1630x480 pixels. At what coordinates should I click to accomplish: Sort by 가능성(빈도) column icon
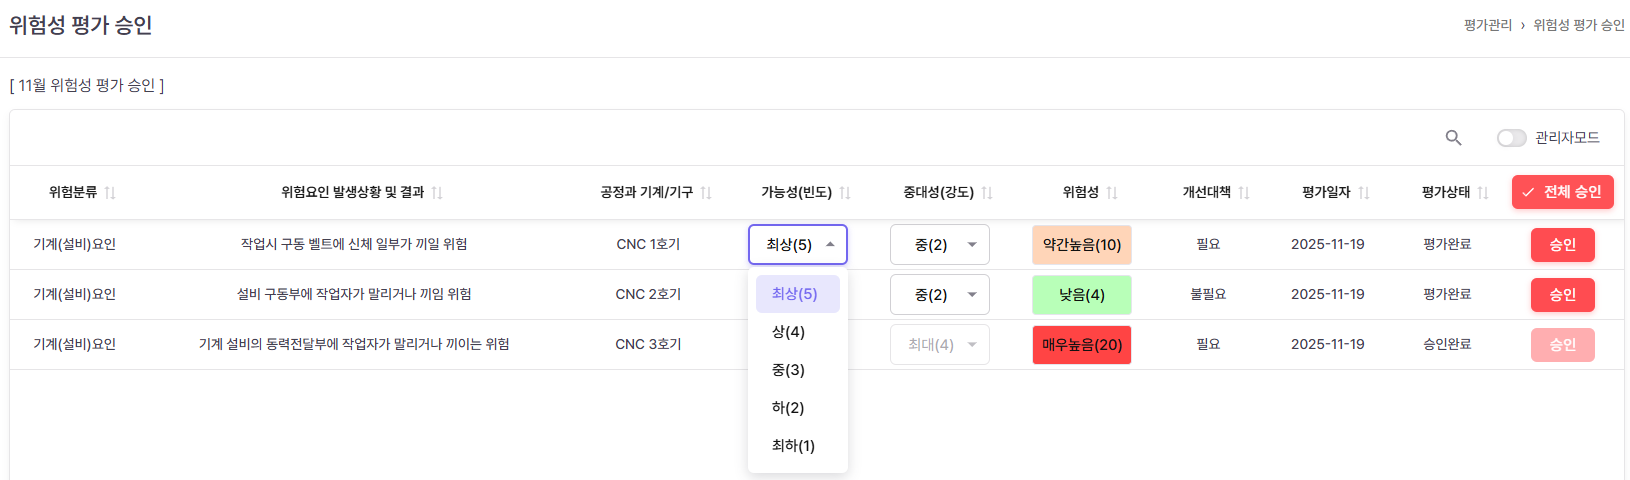pyautogui.click(x=845, y=193)
